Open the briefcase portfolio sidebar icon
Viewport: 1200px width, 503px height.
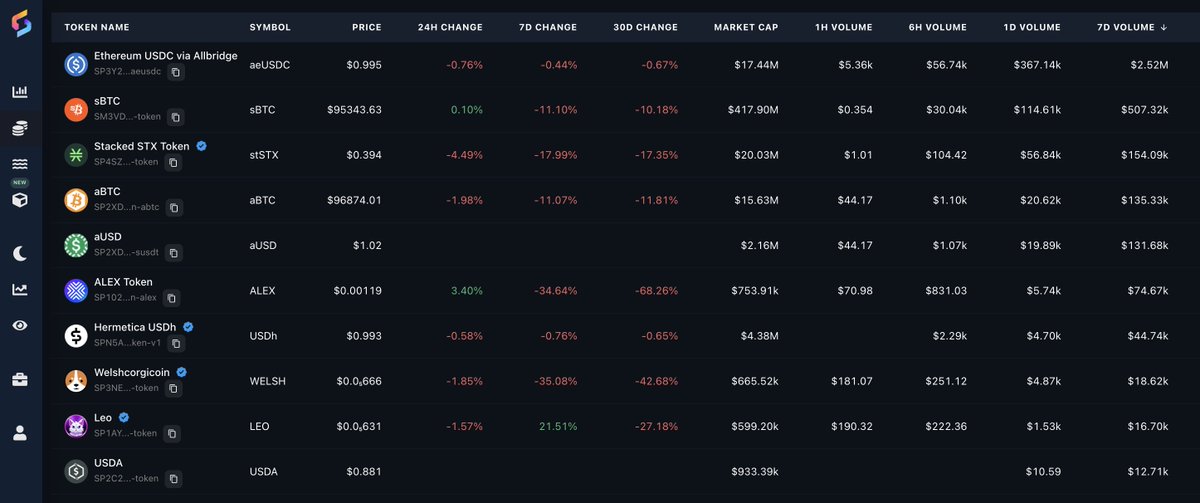[20, 379]
